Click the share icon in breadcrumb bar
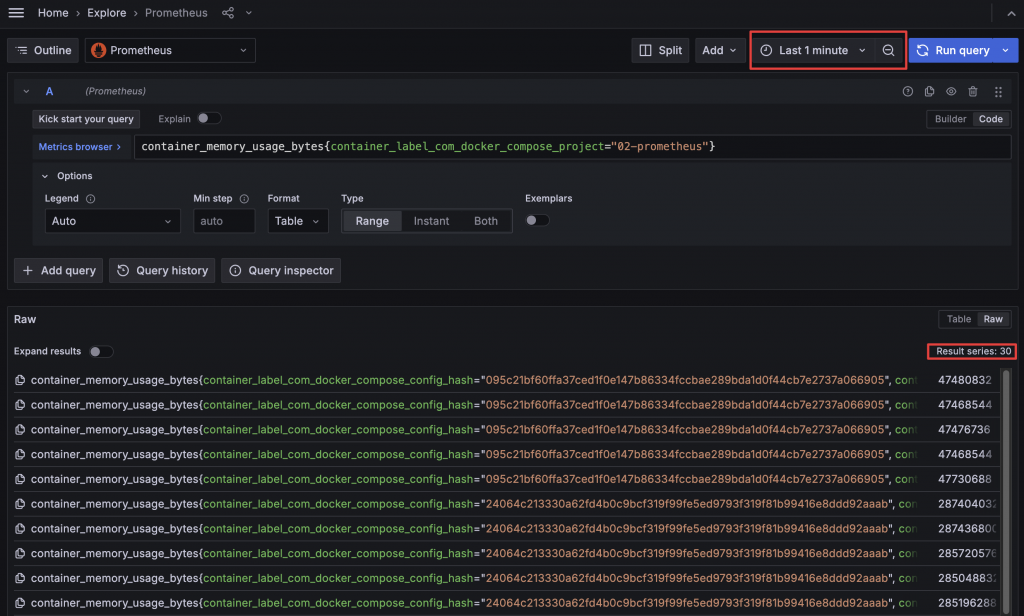1024x616 pixels. [x=228, y=12]
